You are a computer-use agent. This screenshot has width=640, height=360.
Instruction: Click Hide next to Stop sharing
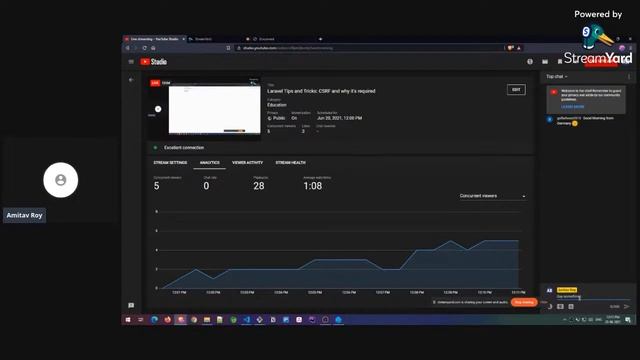click(x=543, y=302)
